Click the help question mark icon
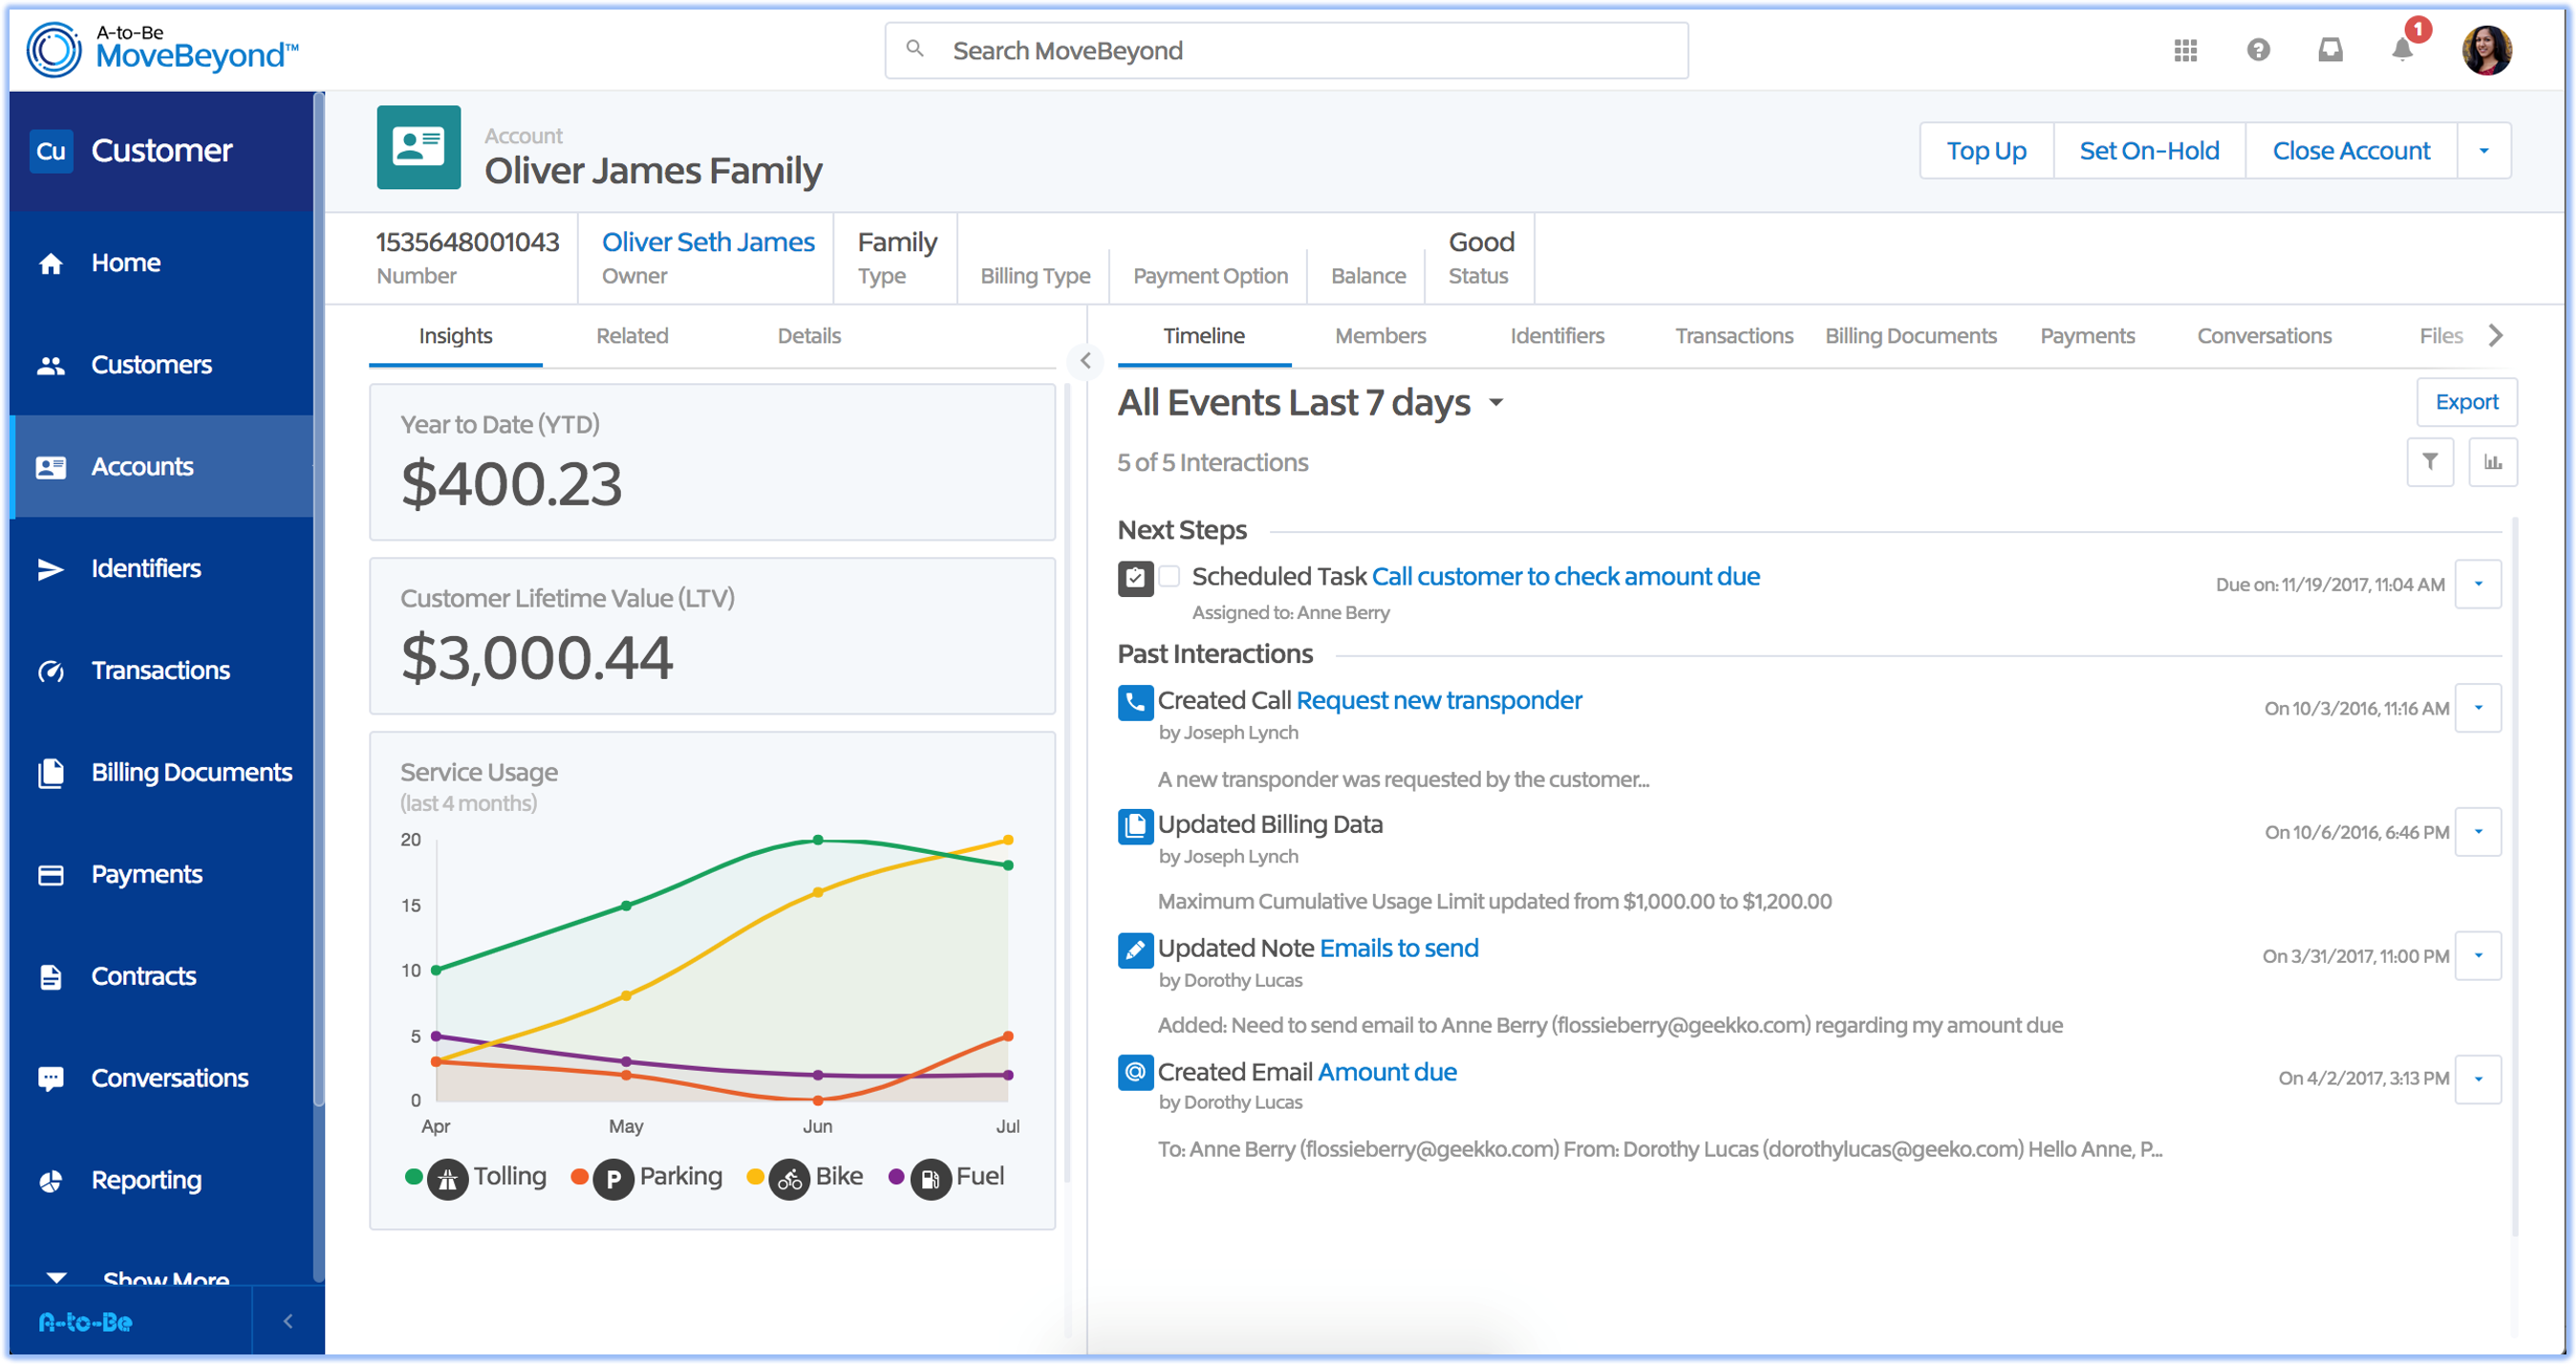This screenshot has height=1364, width=2576. click(x=2258, y=50)
